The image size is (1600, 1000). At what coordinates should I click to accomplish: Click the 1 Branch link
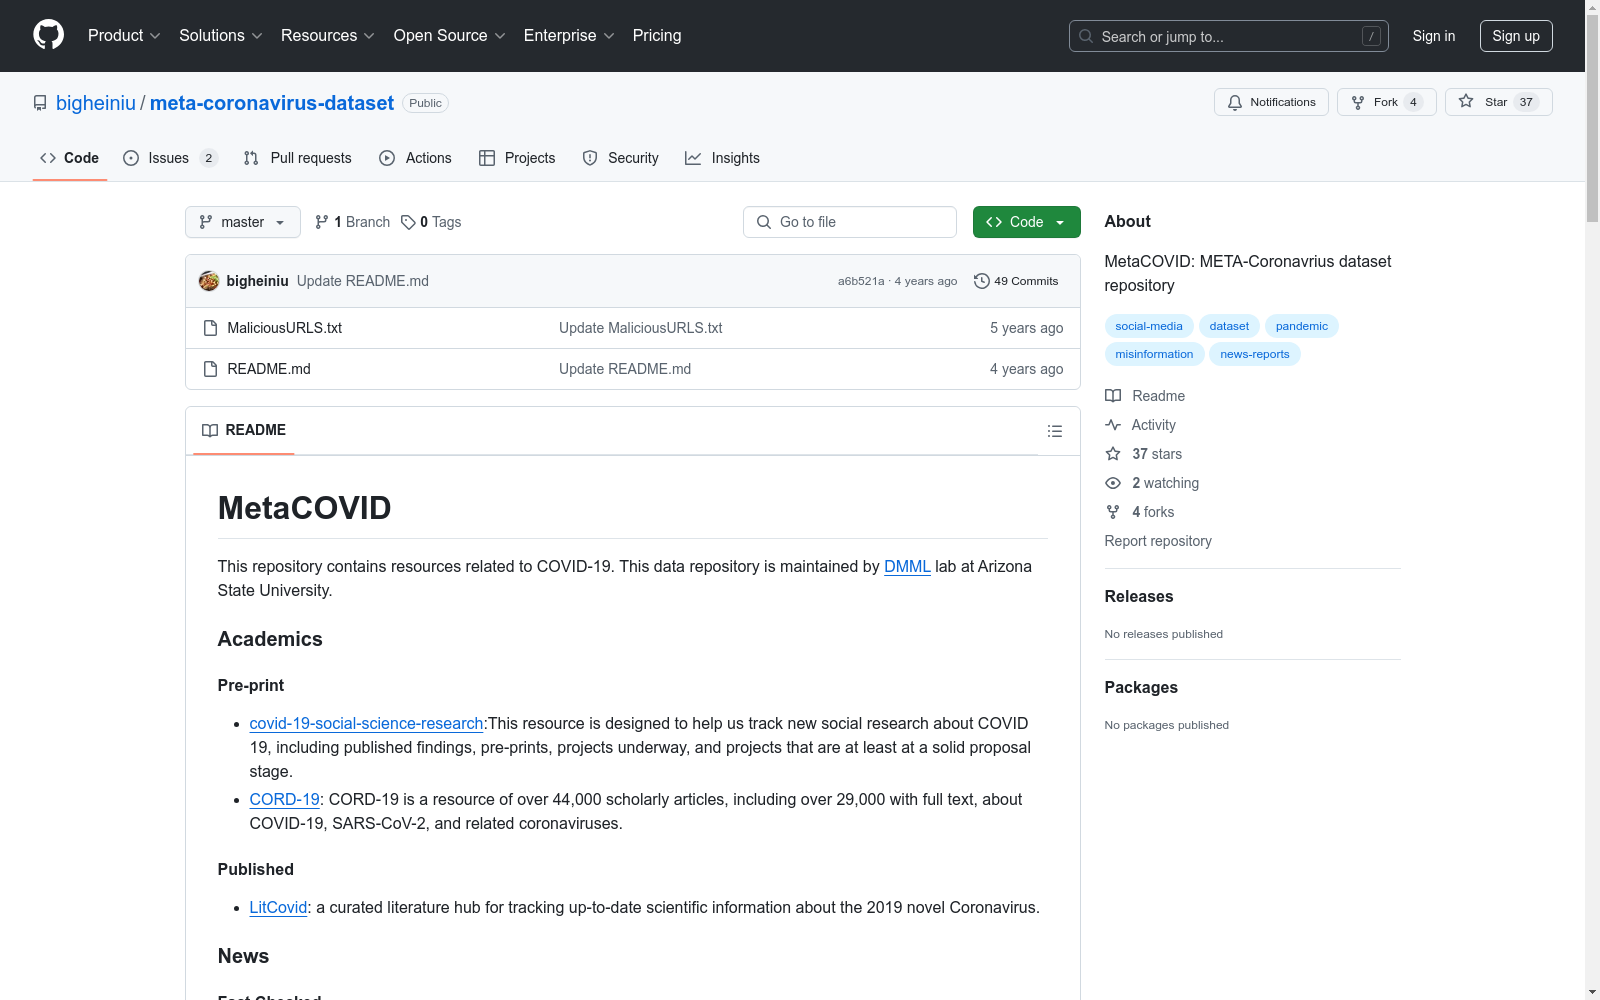[x=352, y=222]
